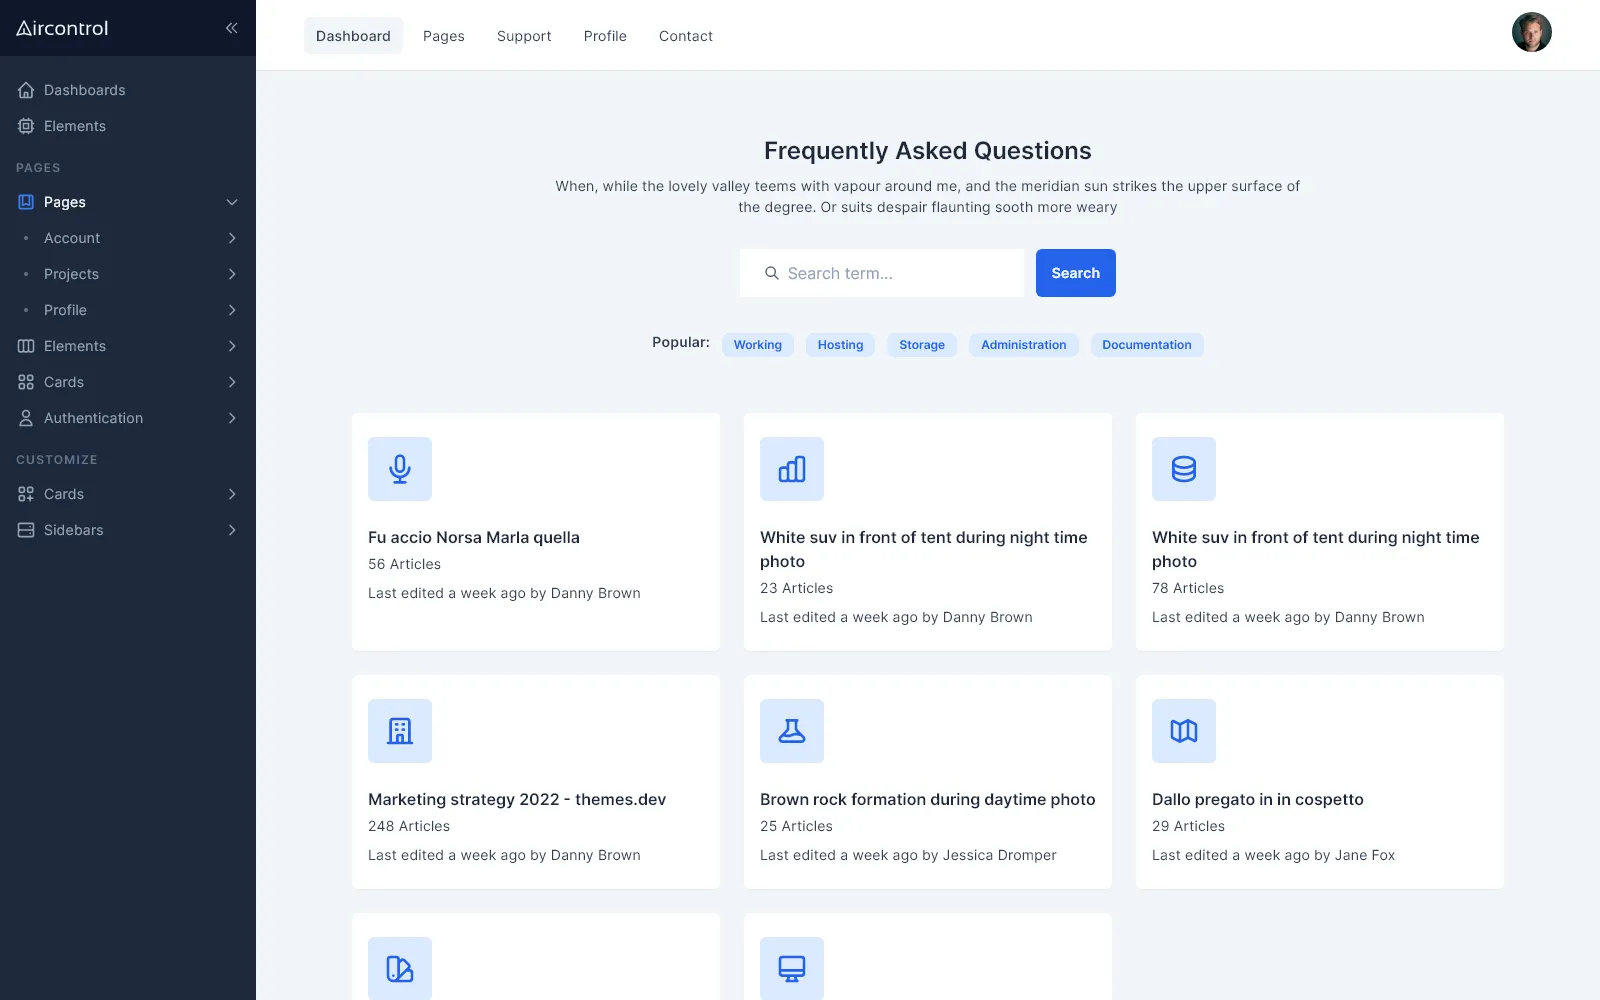Image resolution: width=1600 pixels, height=1000 pixels.
Task: Click the Aircontrol logo
Action: click(62, 28)
